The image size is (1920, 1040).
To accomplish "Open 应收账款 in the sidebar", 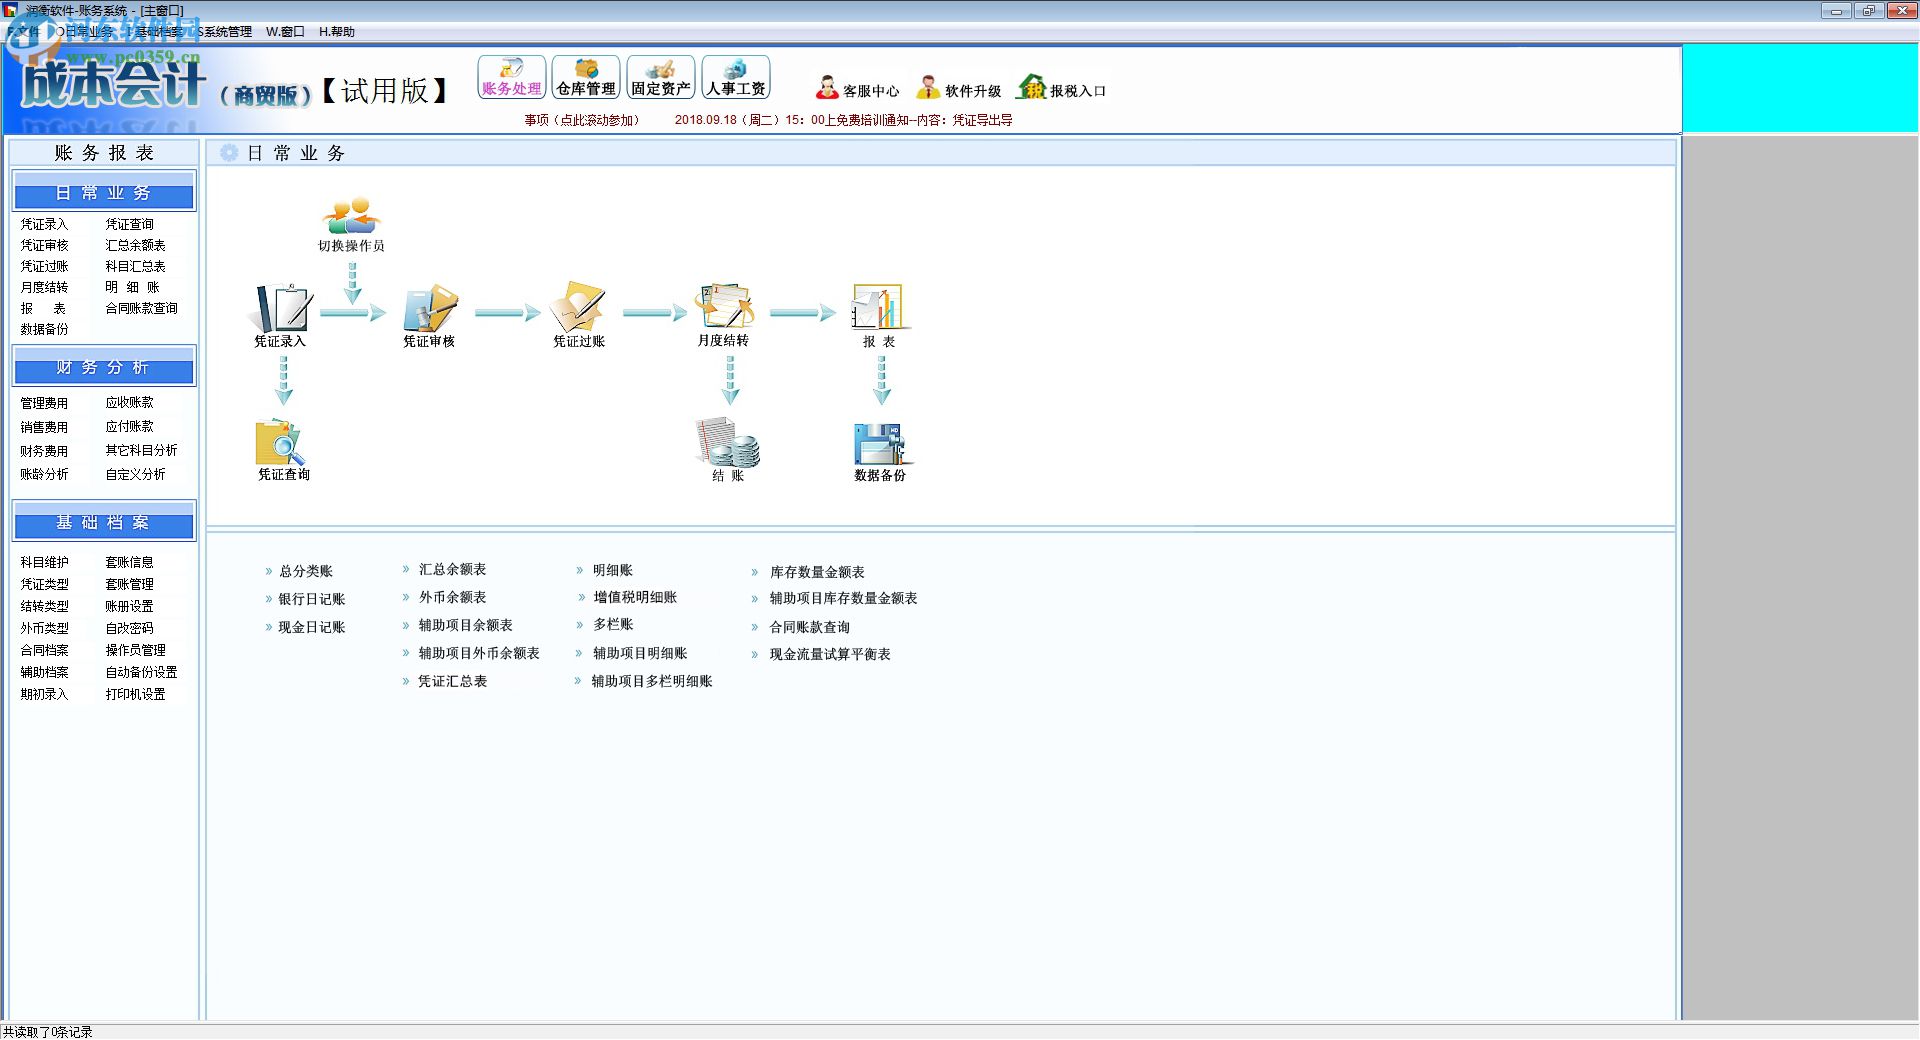I will tap(130, 402).
